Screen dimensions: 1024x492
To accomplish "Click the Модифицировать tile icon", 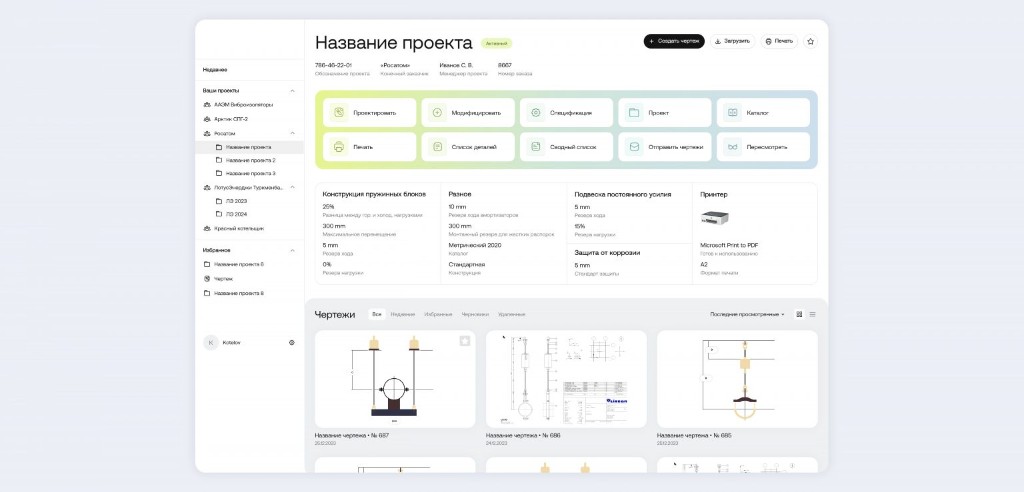I will pos(437,113).
